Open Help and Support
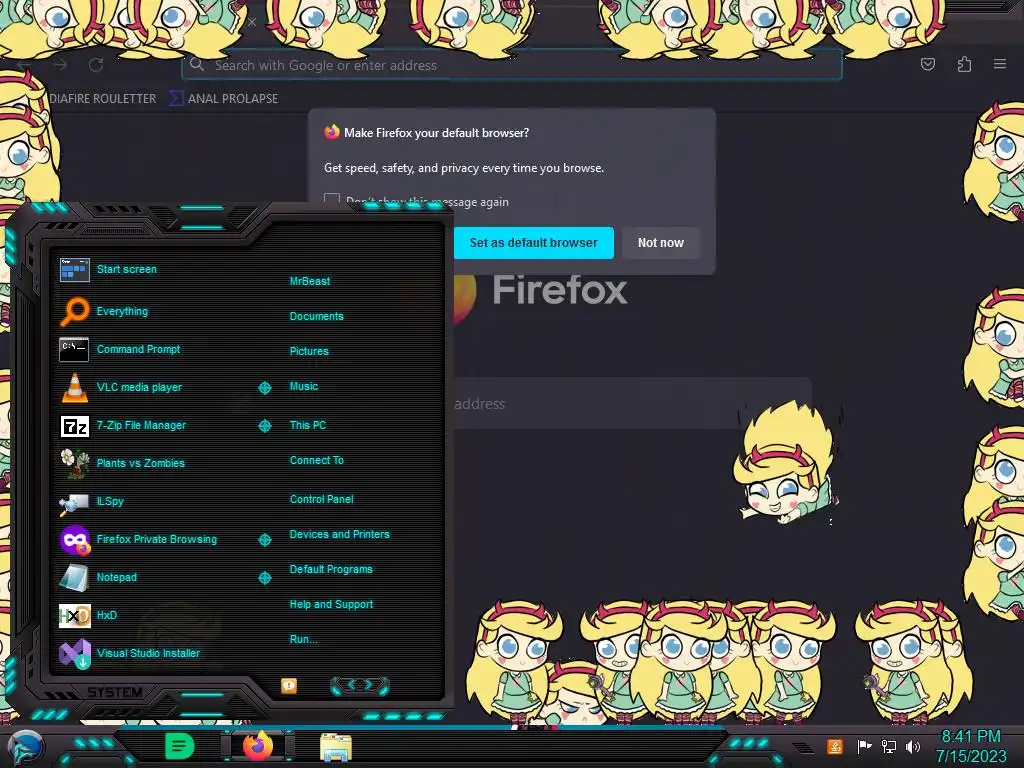 coord(331,604)
